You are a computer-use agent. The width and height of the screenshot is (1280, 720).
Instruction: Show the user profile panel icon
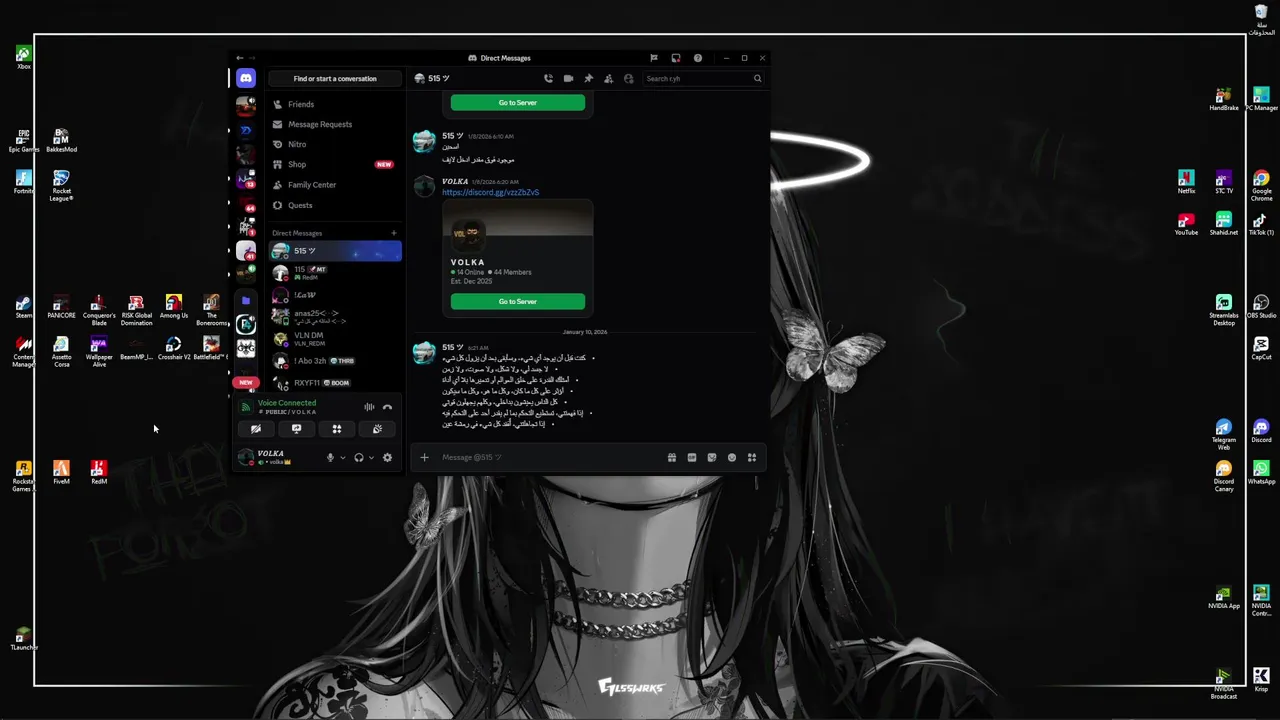628,78
